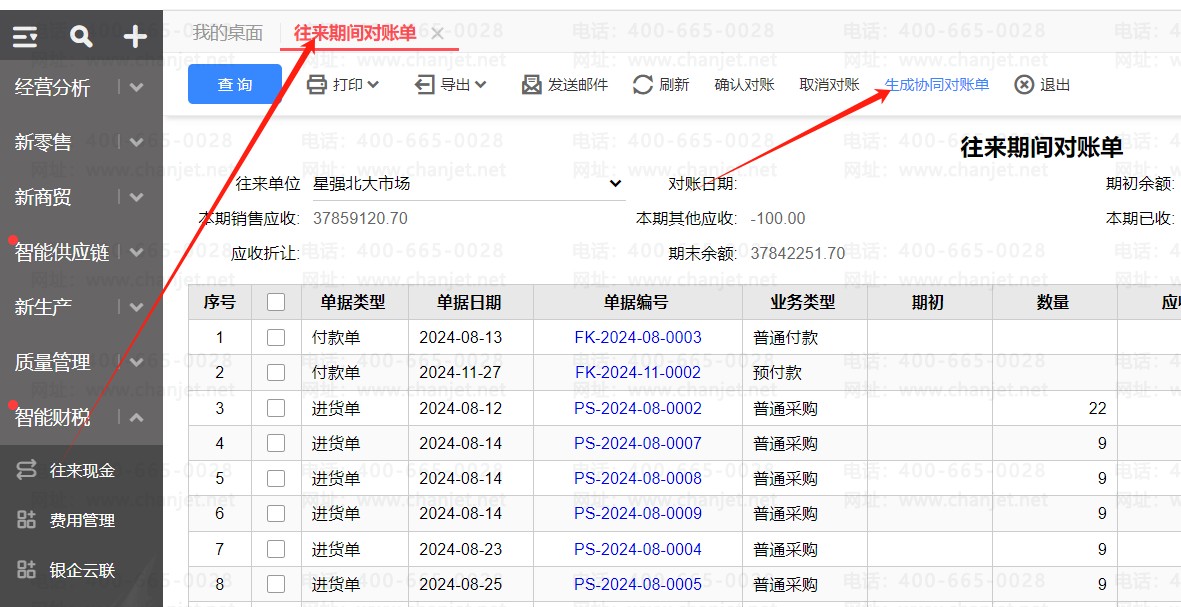Click the 单据类型 column header
The width and height of the screenshot is (1181, 607).
point(353,302)
